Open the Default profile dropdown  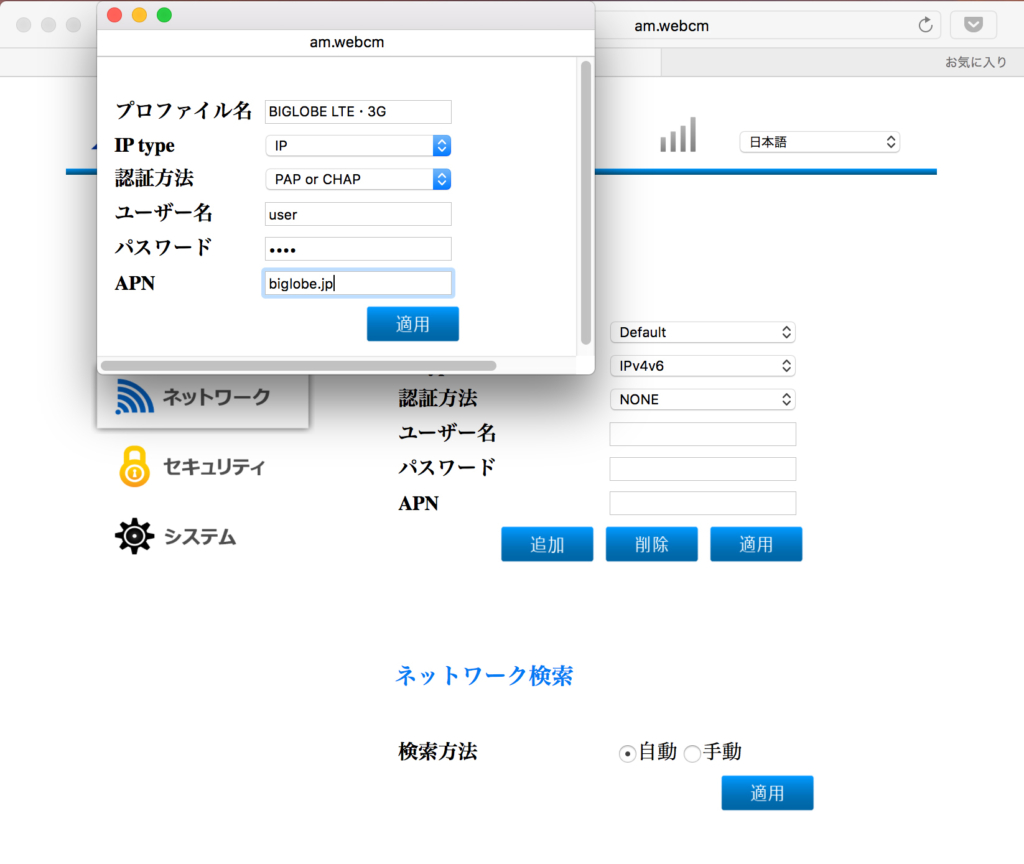pyautogui.click(x=703, y=332)
